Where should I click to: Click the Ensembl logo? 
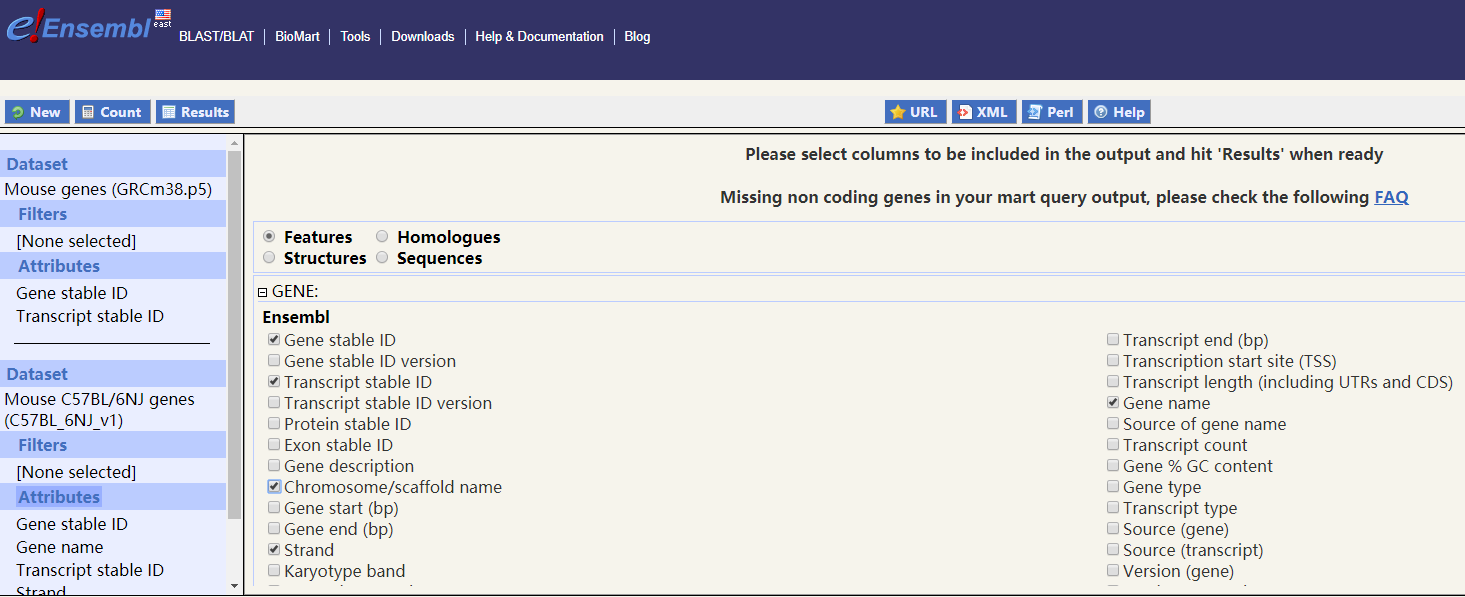point(80,26)
